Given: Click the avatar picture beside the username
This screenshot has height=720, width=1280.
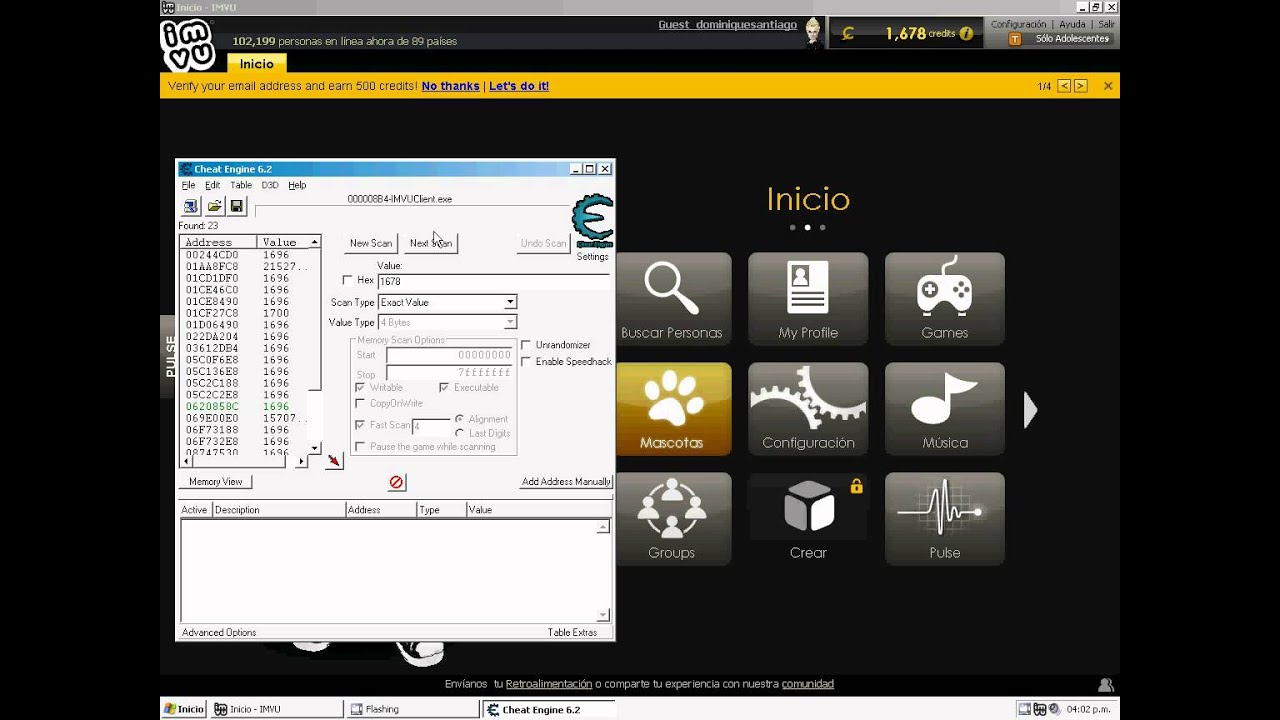Looking at the screenshot, I should pos(813,33).
